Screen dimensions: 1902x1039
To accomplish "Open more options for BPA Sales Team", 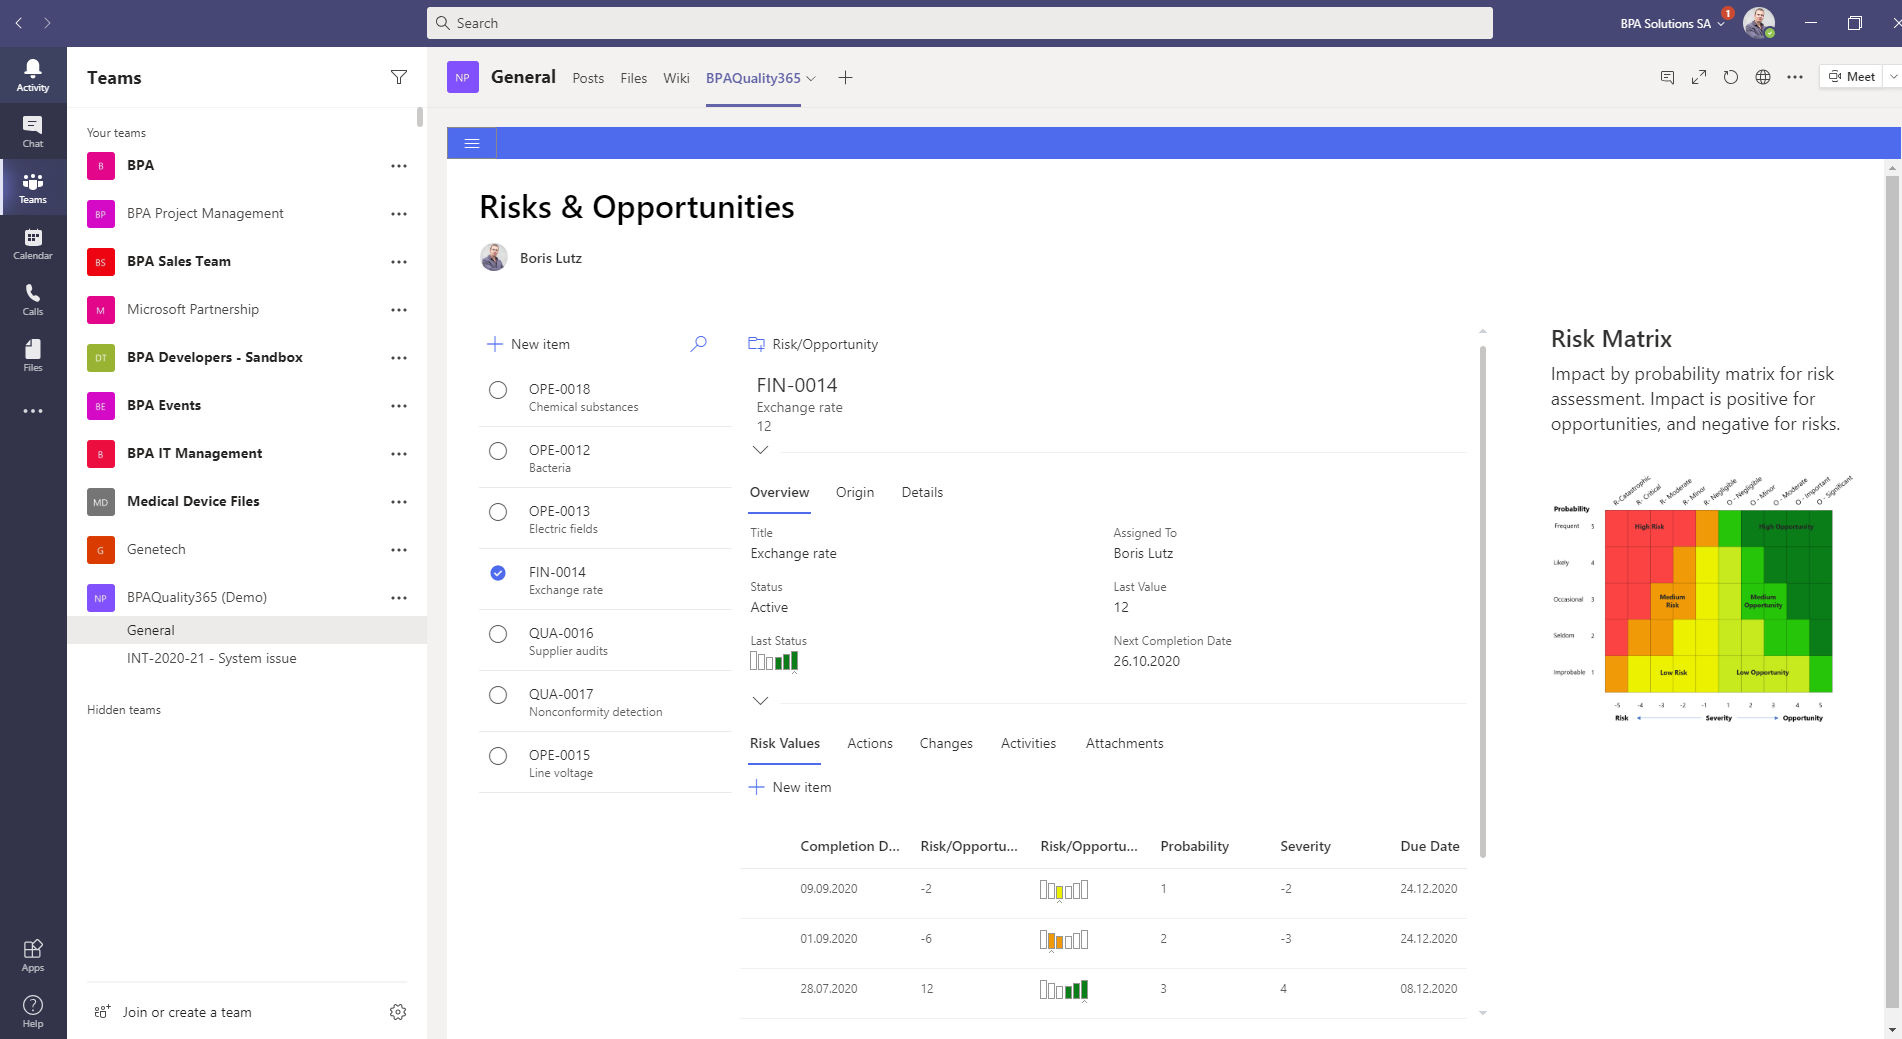I will click(399, 261).
